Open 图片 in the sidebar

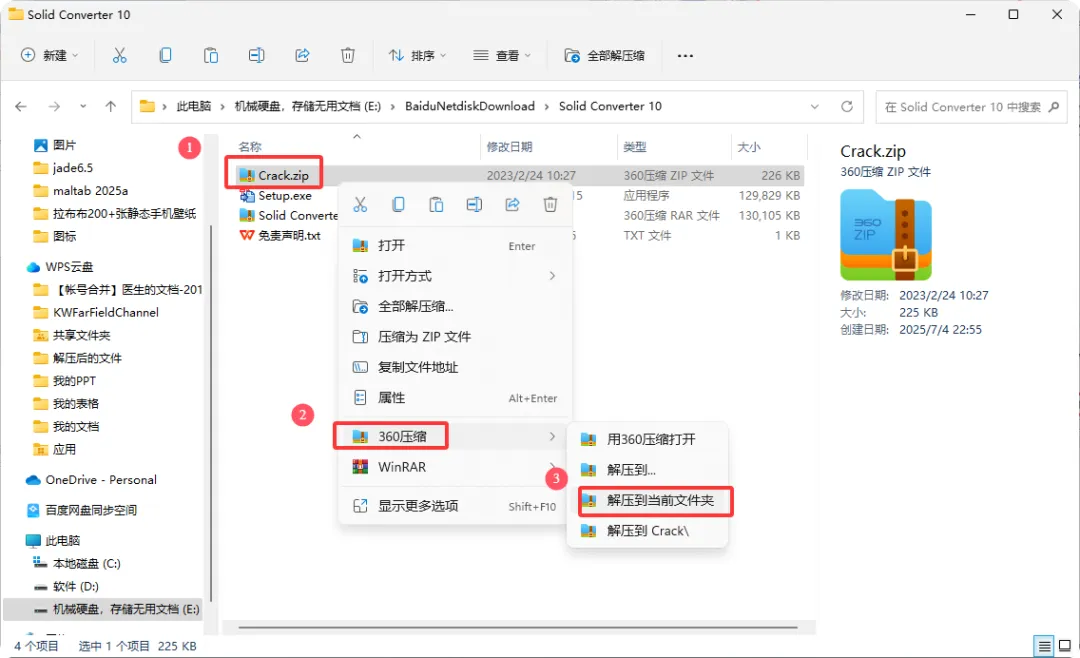pyautogui.click(x=55, y=145)
